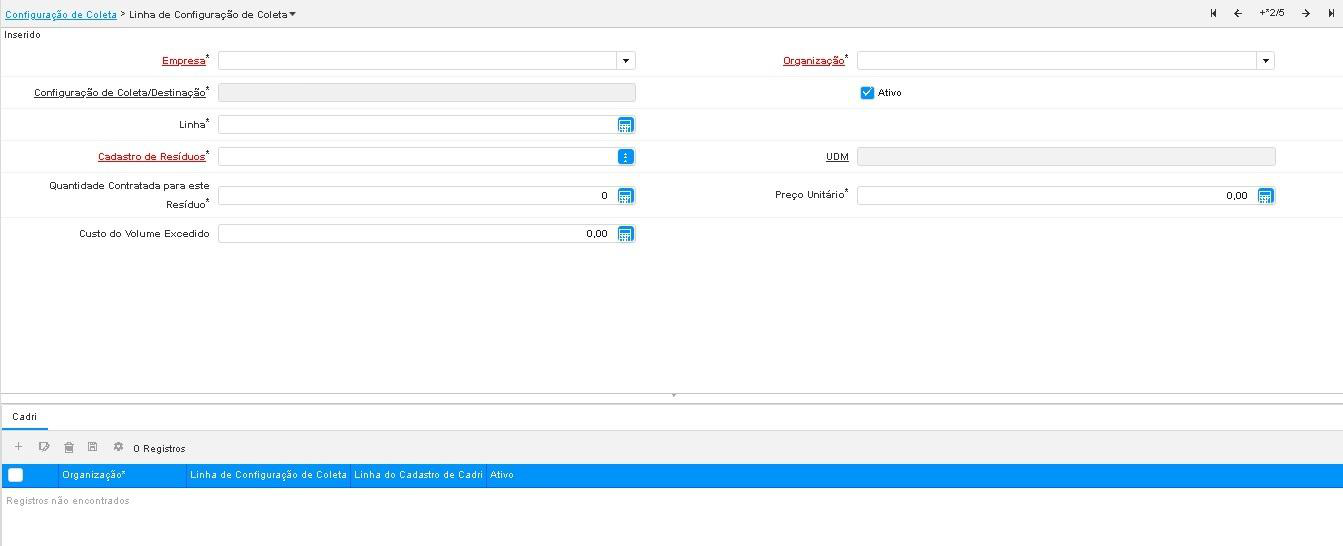
Task: Open settings gear in Cadri toolbar
Action: click(118, 447)
